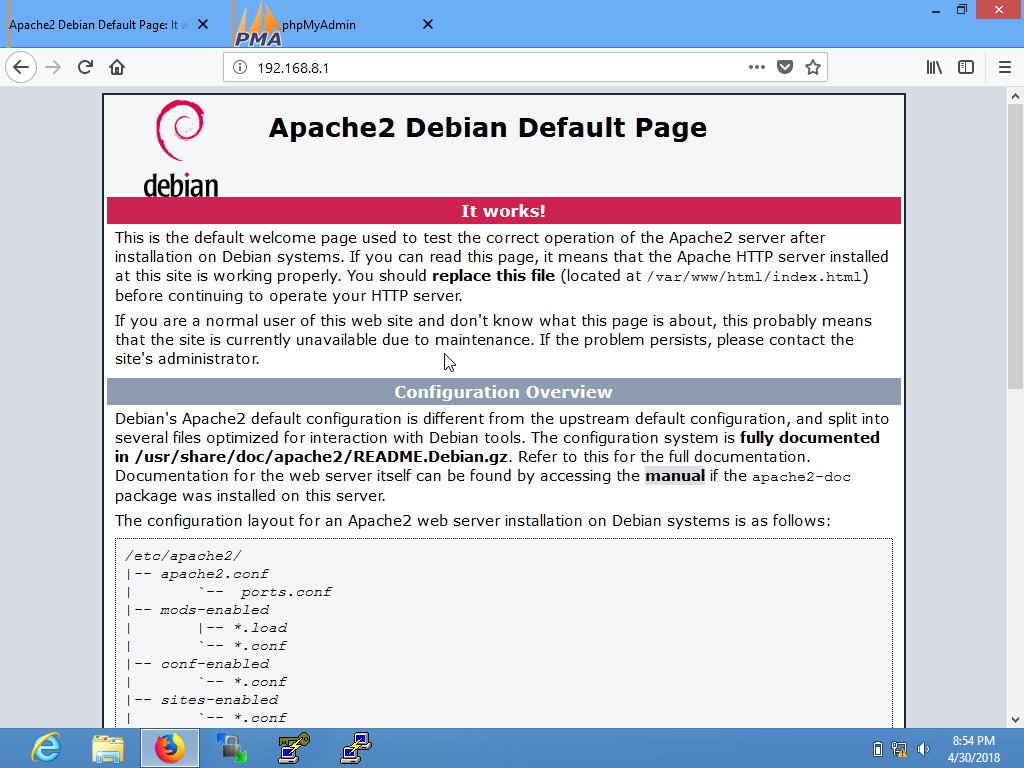
Task: Click the Firefox taskbar icon
Action: tap(170, 748)
